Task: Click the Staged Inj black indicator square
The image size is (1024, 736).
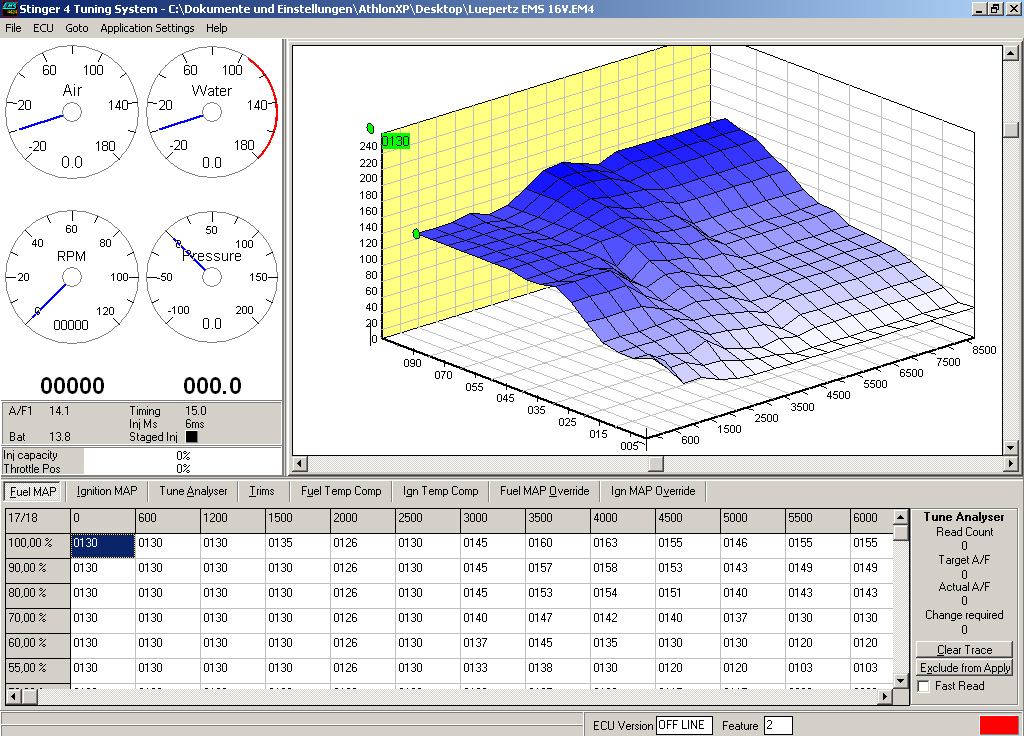Action: coord(192,437)
